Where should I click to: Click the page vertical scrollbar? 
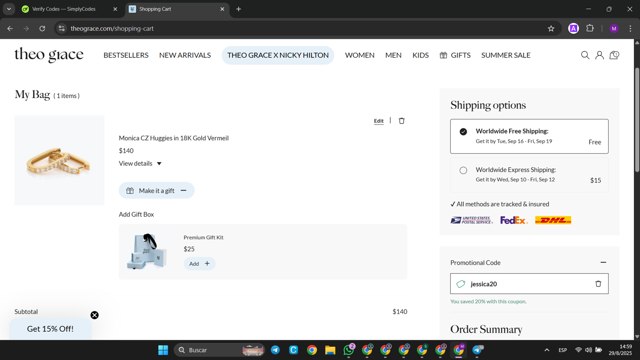637,121
